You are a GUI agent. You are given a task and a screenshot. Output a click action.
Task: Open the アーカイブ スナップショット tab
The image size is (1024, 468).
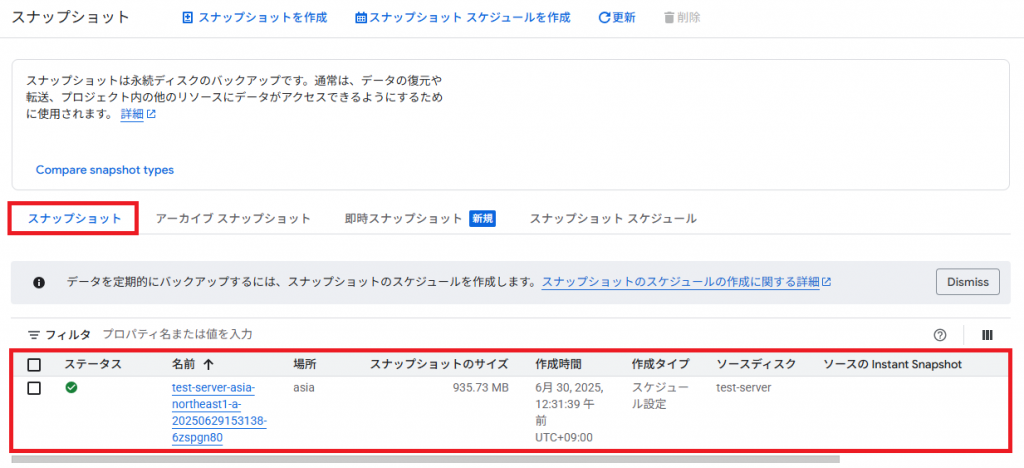coord(233,219)
